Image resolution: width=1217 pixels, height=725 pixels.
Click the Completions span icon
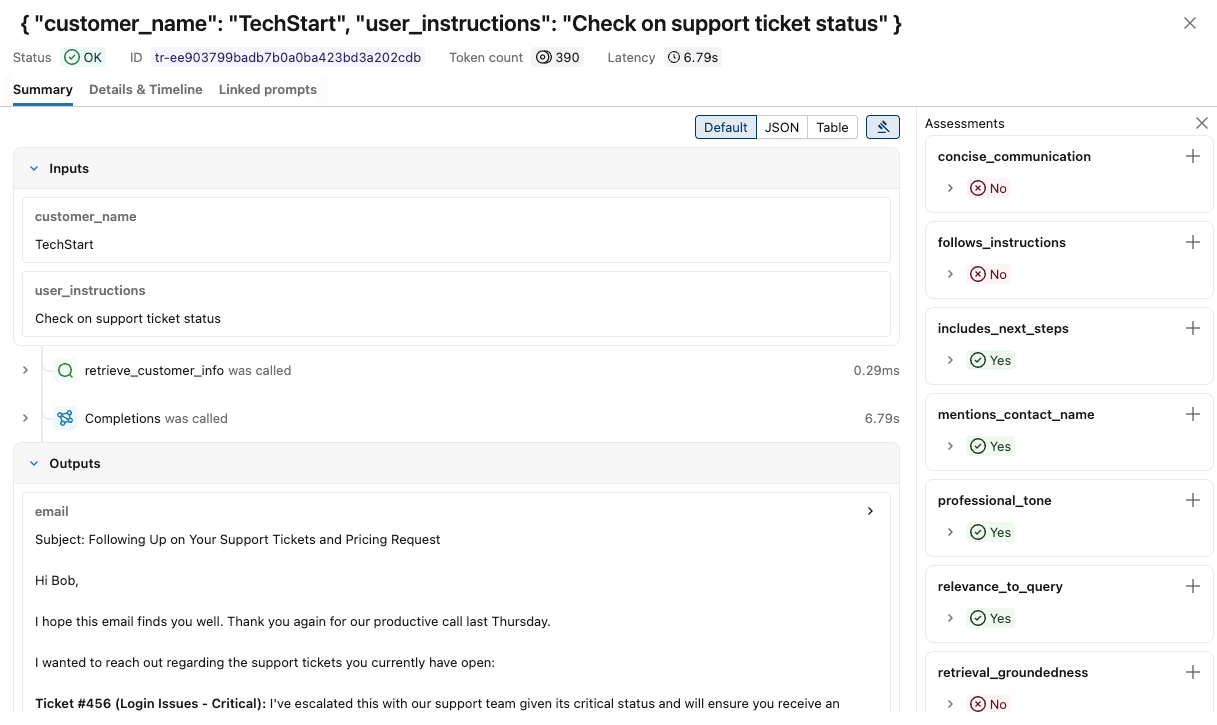click(66, 418)
